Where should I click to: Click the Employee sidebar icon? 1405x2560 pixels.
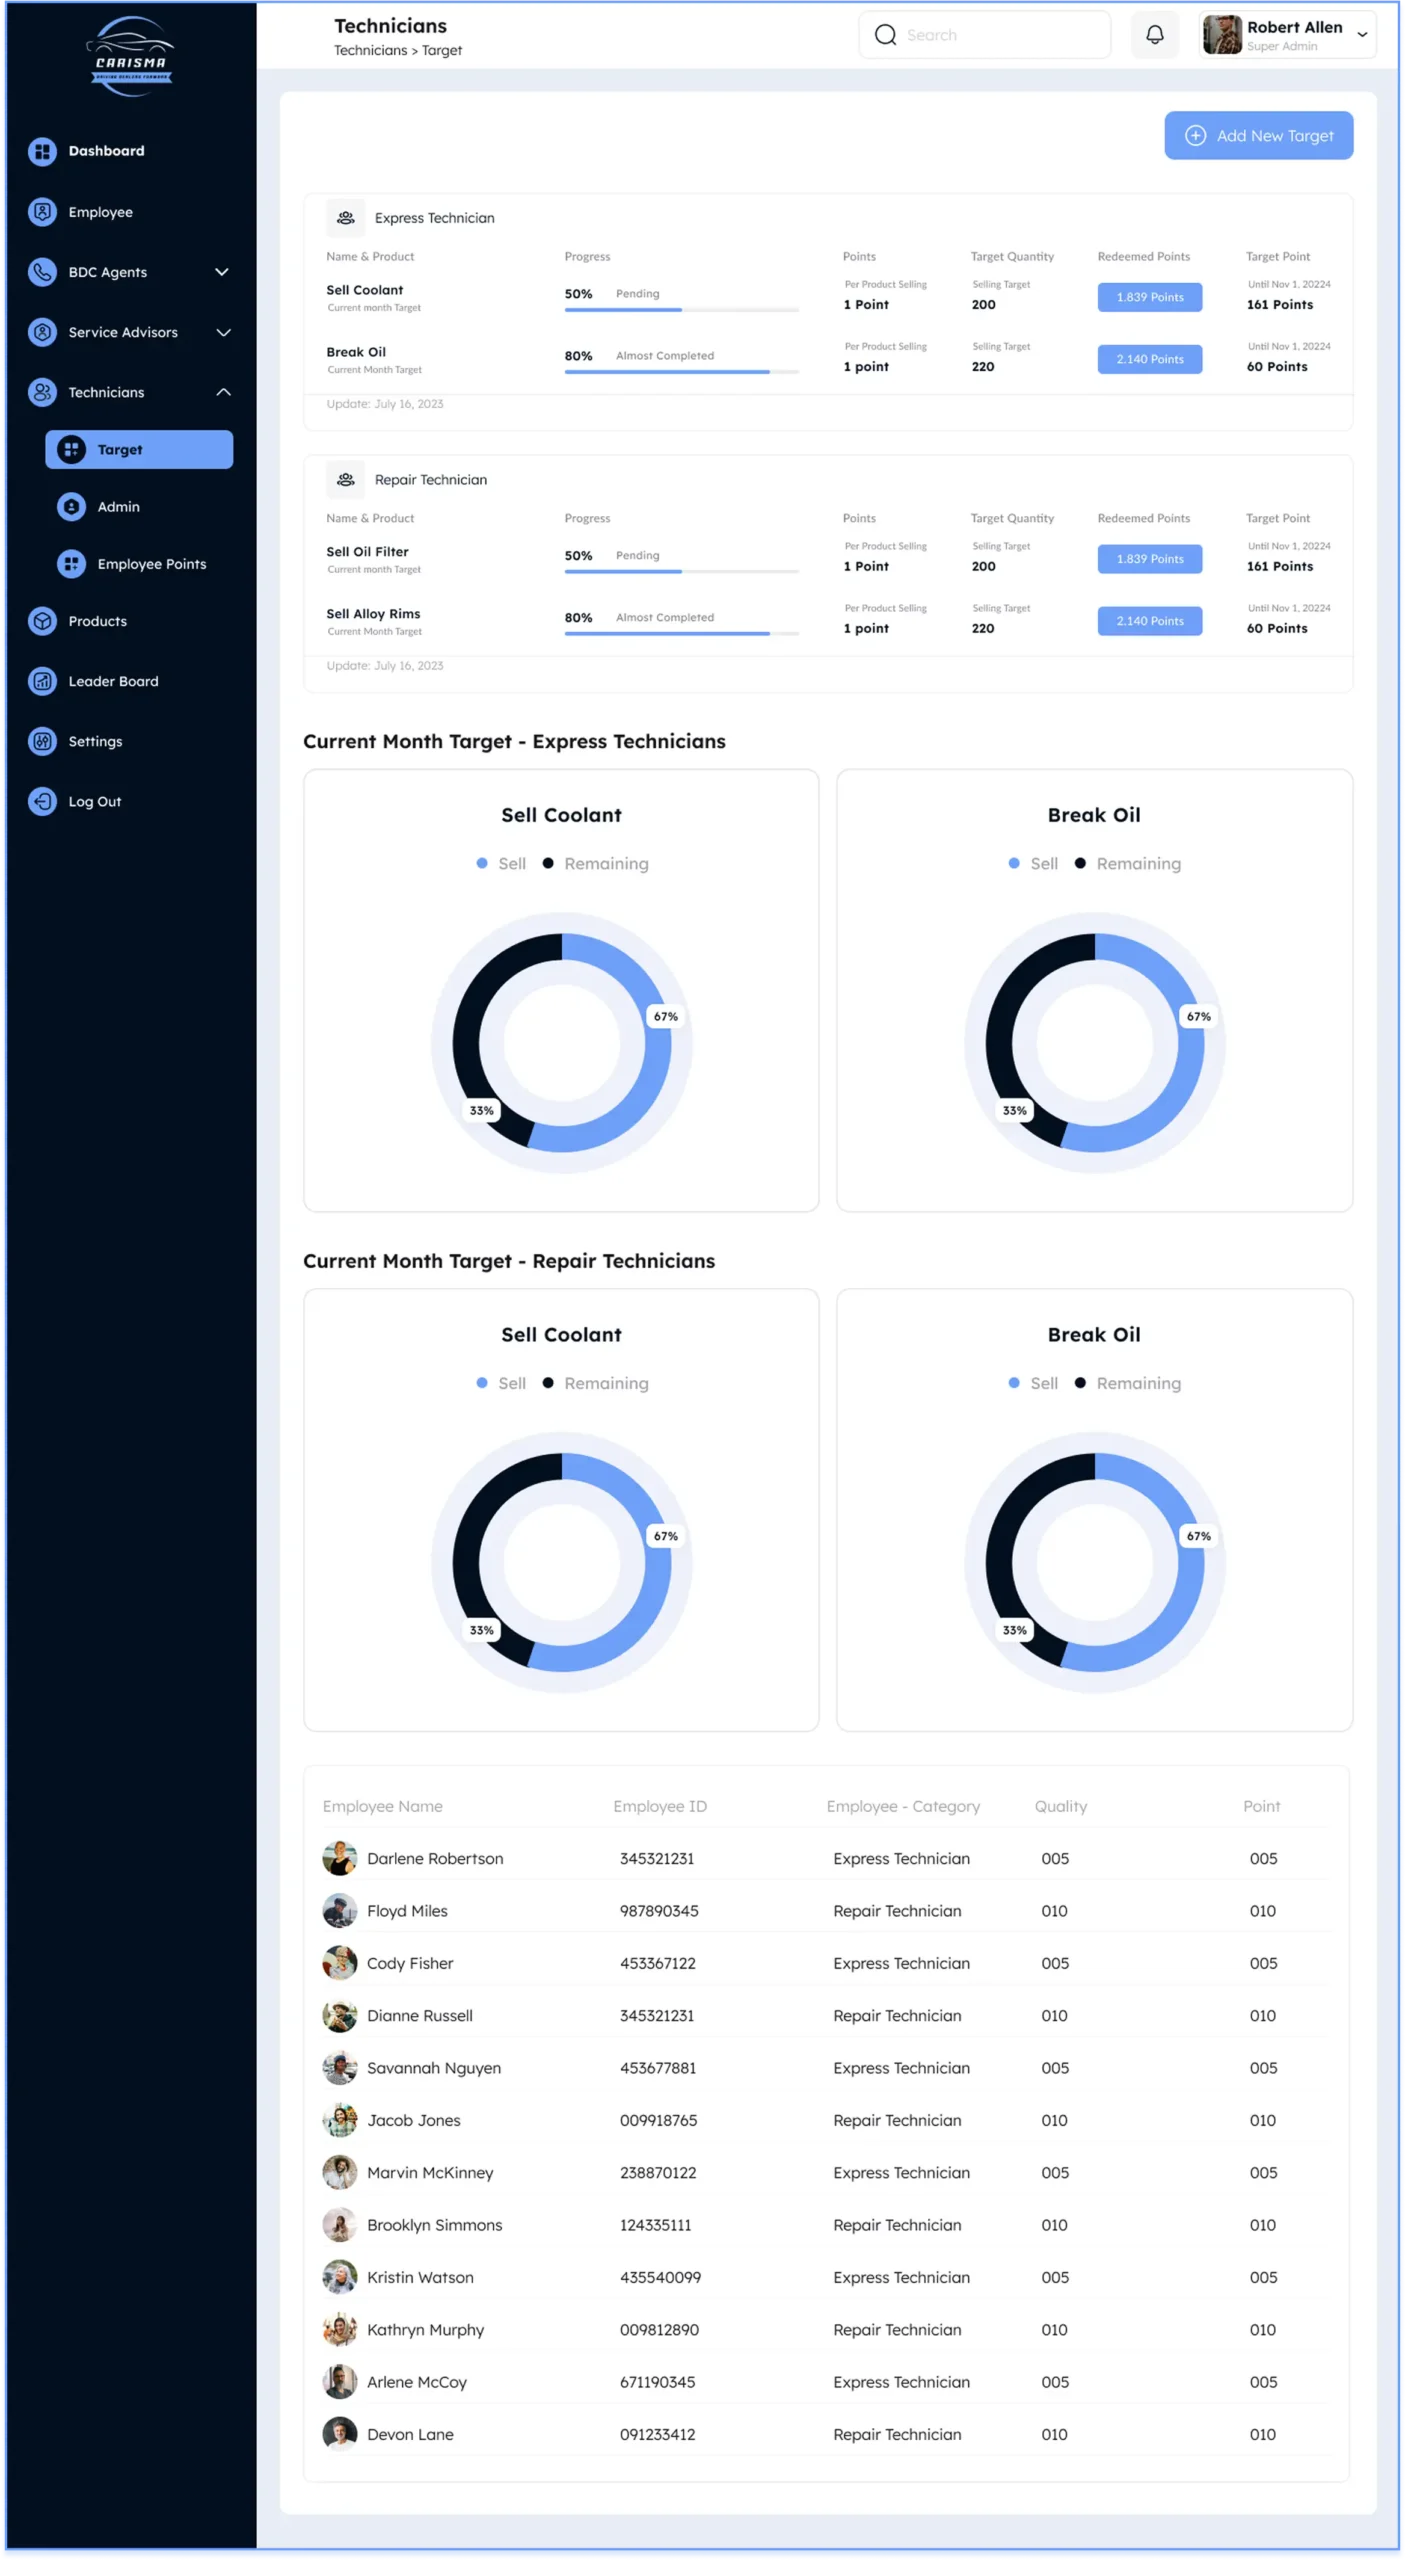click(42, 212)
